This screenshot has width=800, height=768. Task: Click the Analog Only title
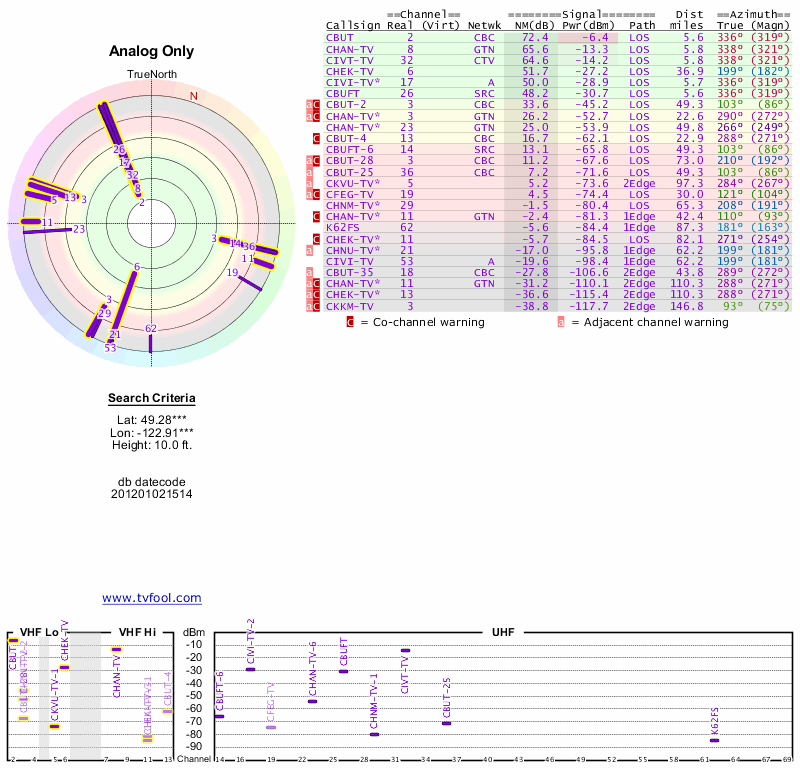point(152,51)
